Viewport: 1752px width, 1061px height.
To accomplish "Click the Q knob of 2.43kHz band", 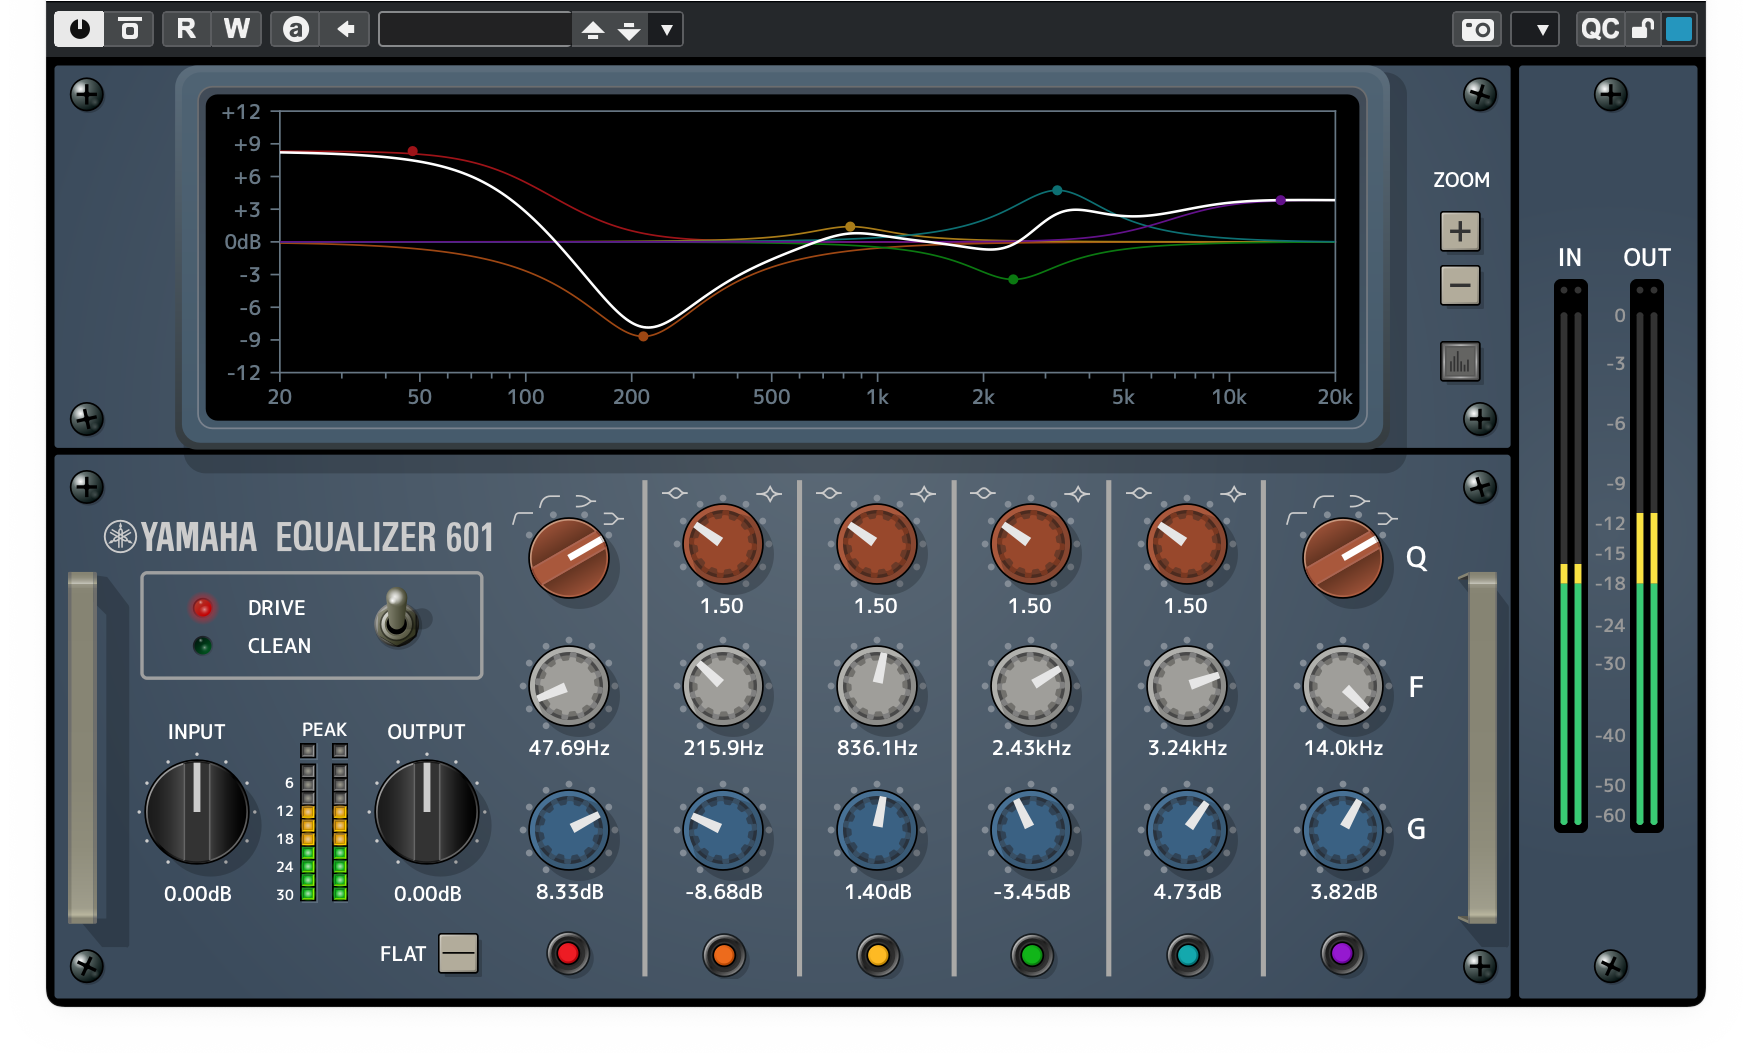I will point(1031,544).
